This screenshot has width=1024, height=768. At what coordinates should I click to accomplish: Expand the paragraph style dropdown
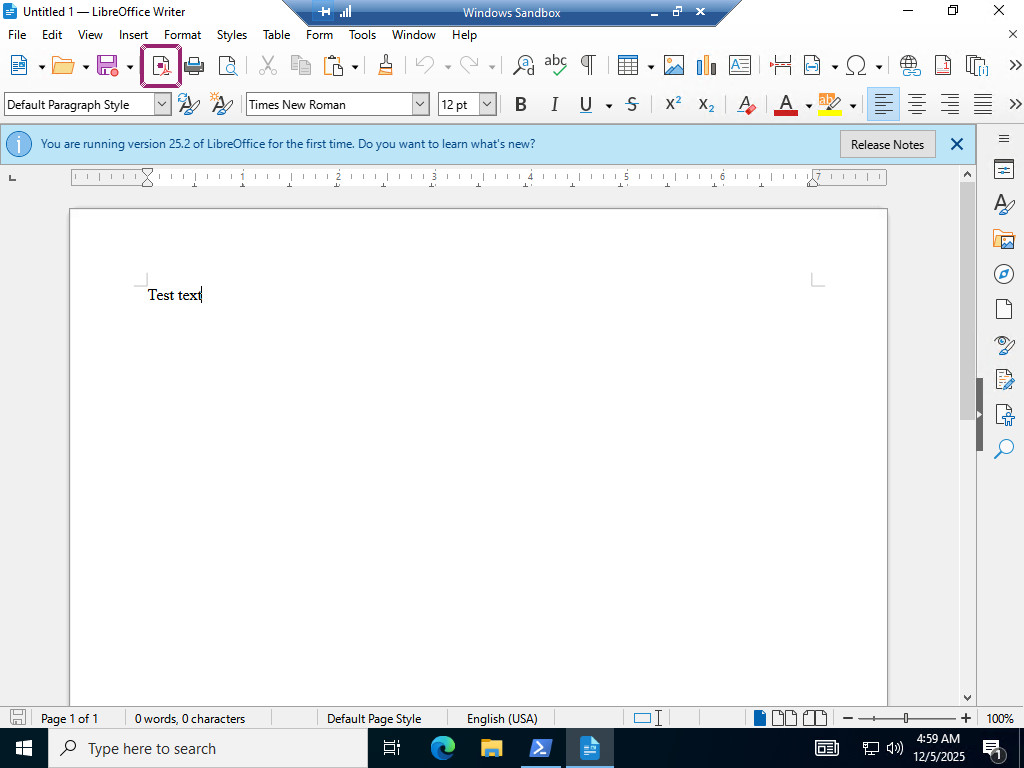(162, 104)
